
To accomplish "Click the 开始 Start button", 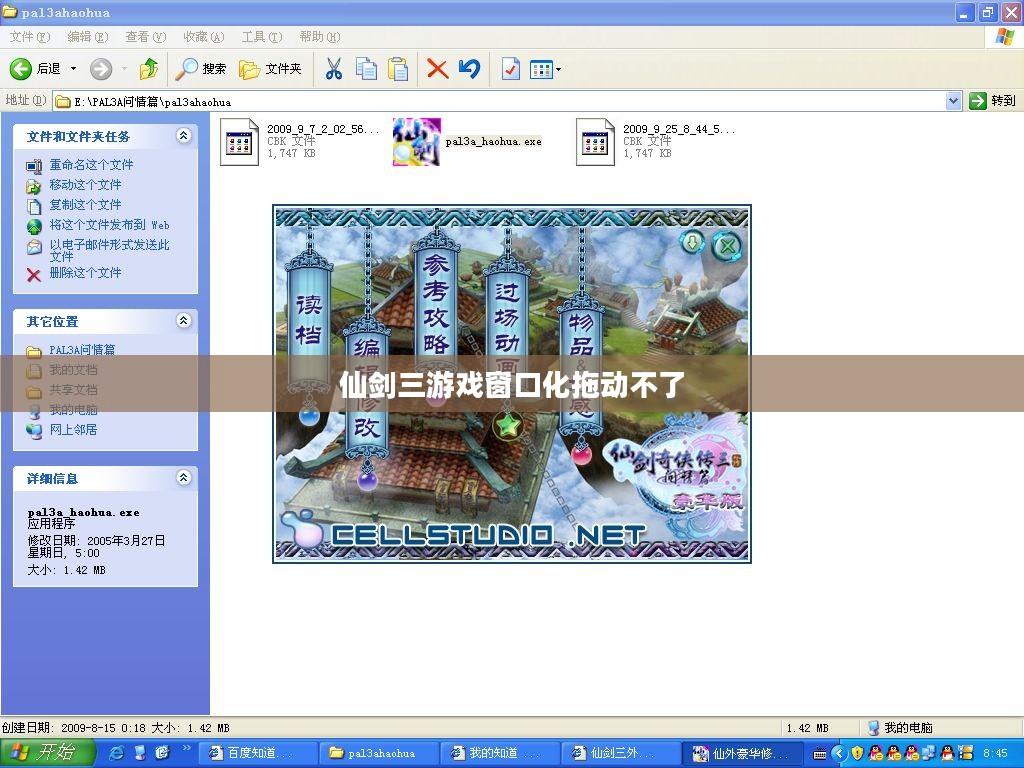I will pyautogui.click(x=47, y=753).
